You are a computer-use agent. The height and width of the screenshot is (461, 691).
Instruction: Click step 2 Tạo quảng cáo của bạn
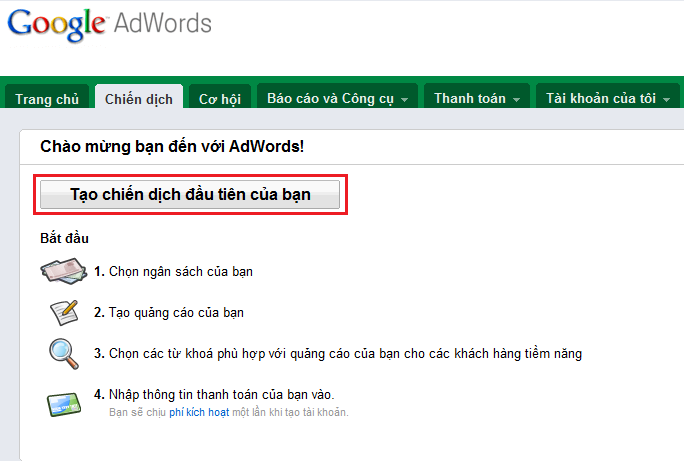[169, 312]
